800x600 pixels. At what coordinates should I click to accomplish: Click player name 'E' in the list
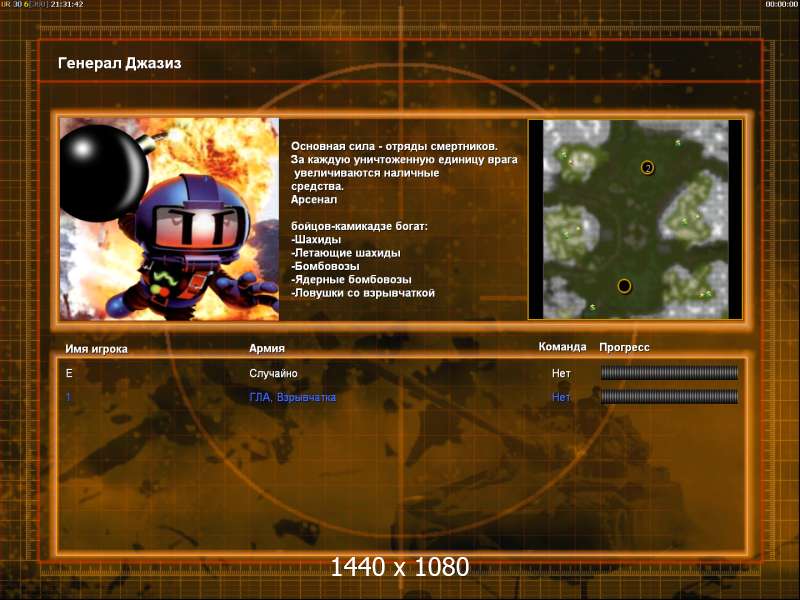click(69, 373)
